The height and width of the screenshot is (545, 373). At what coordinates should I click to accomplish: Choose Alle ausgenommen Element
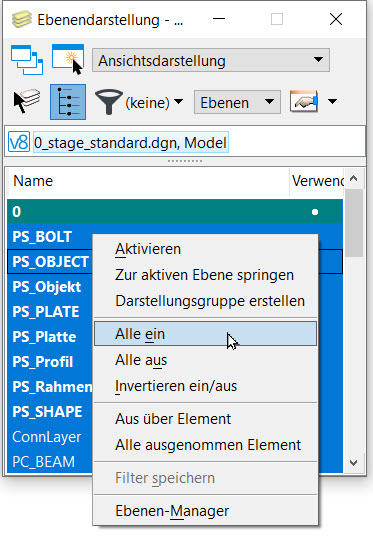click(x=205, y=445)
